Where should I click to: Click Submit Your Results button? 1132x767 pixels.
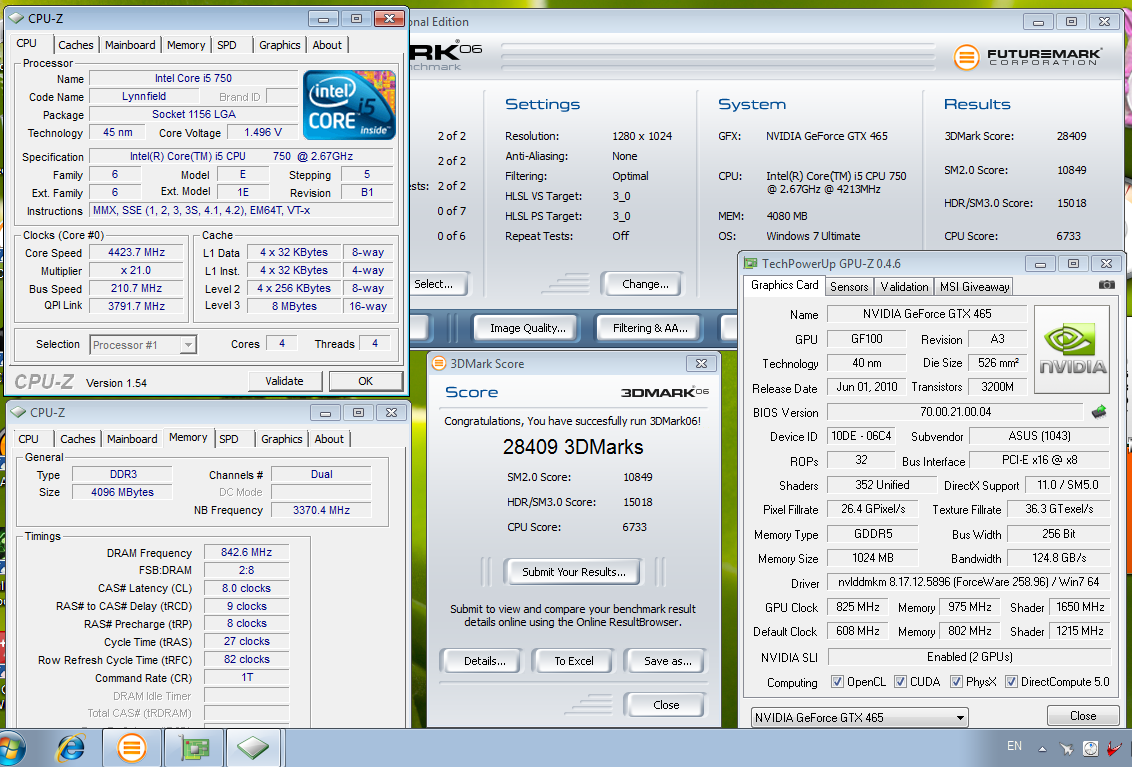[x=574, y=572]
